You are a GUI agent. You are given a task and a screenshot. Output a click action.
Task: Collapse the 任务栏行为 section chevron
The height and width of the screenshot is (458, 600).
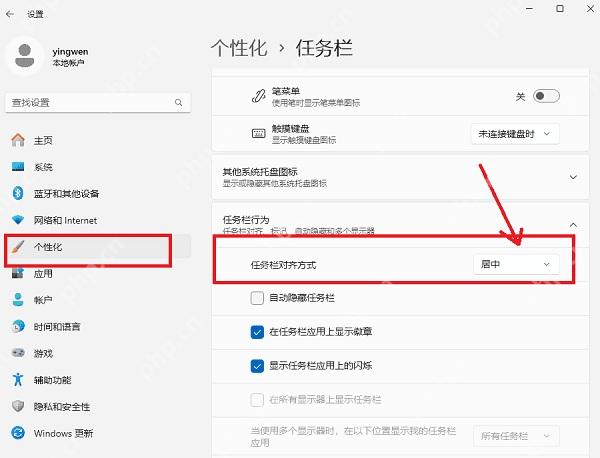click(x=573, y=225)
